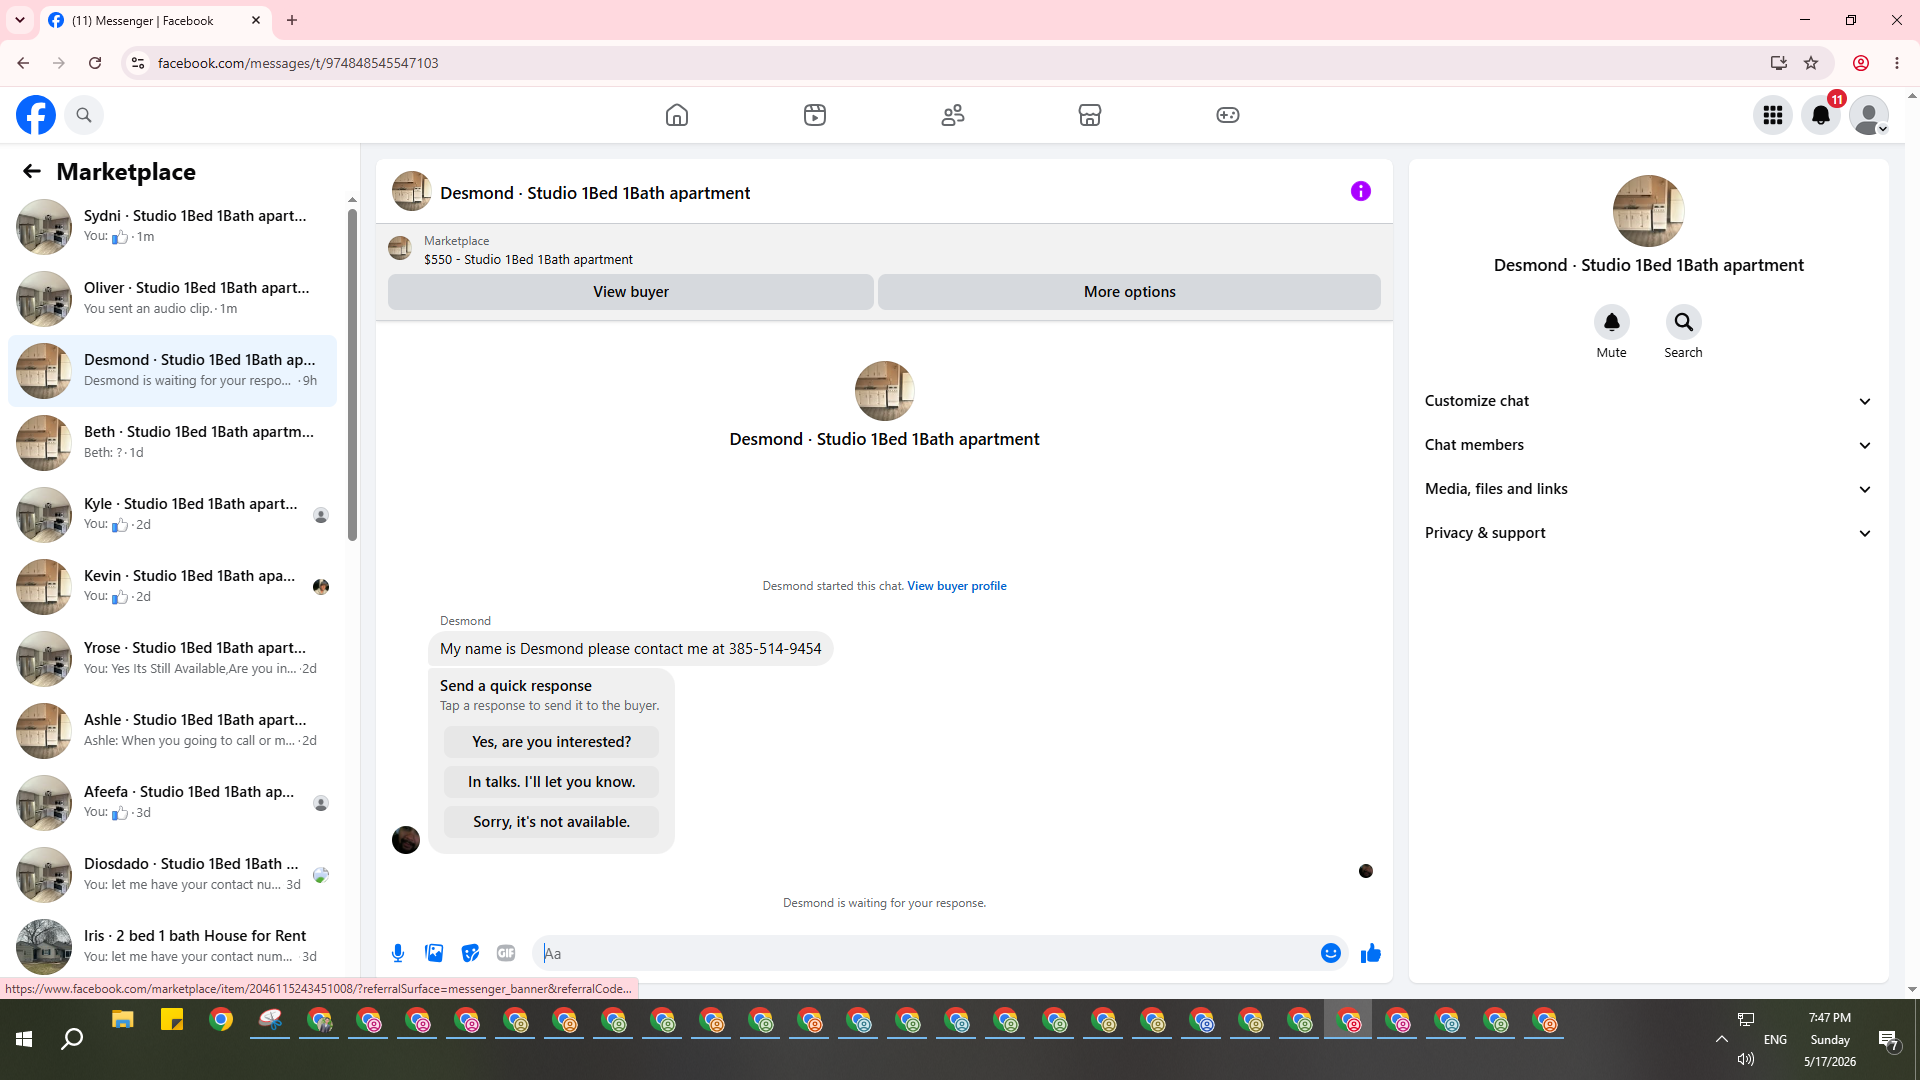Open conversation information purple icon
Viewport: 1920px width, 1080px height.
[x=1361, y=191]
